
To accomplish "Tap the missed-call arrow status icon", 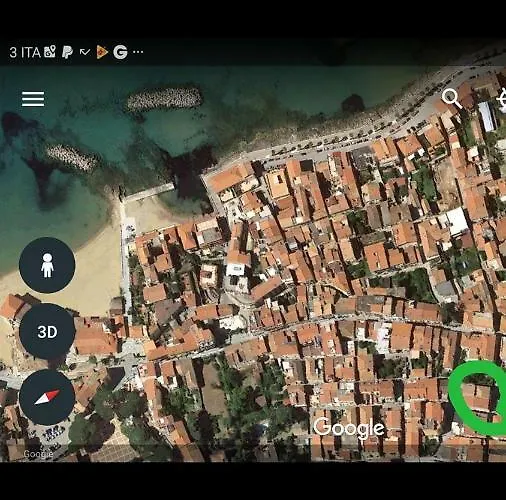I will (x=85, y=52).
